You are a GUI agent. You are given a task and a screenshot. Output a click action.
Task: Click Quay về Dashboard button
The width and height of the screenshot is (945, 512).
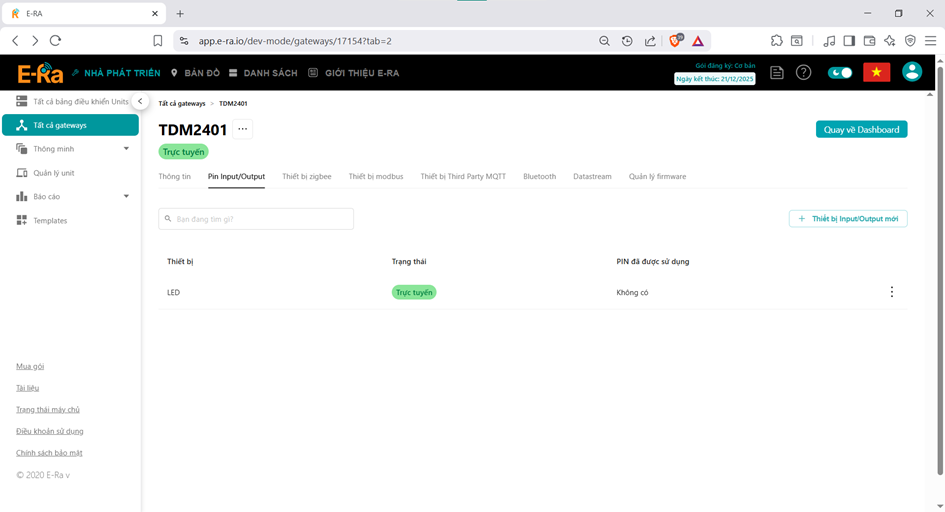(x=861, y=129)
